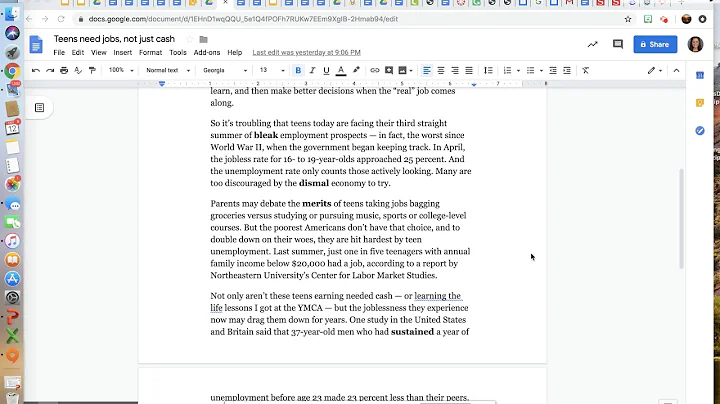
Task: Run spell check via toolbar icon
Action: (78, 70)
